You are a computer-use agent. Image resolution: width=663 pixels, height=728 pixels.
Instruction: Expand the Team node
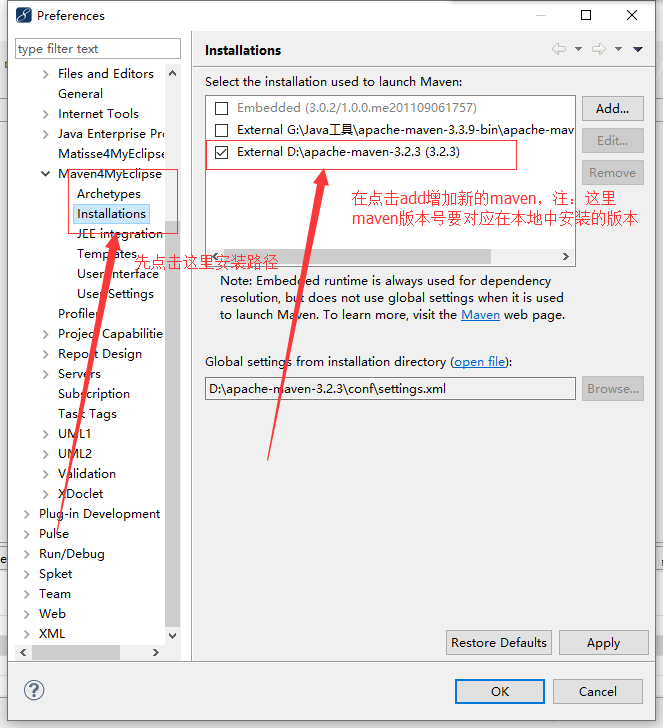pyautogui.click(x=26, y=594)
